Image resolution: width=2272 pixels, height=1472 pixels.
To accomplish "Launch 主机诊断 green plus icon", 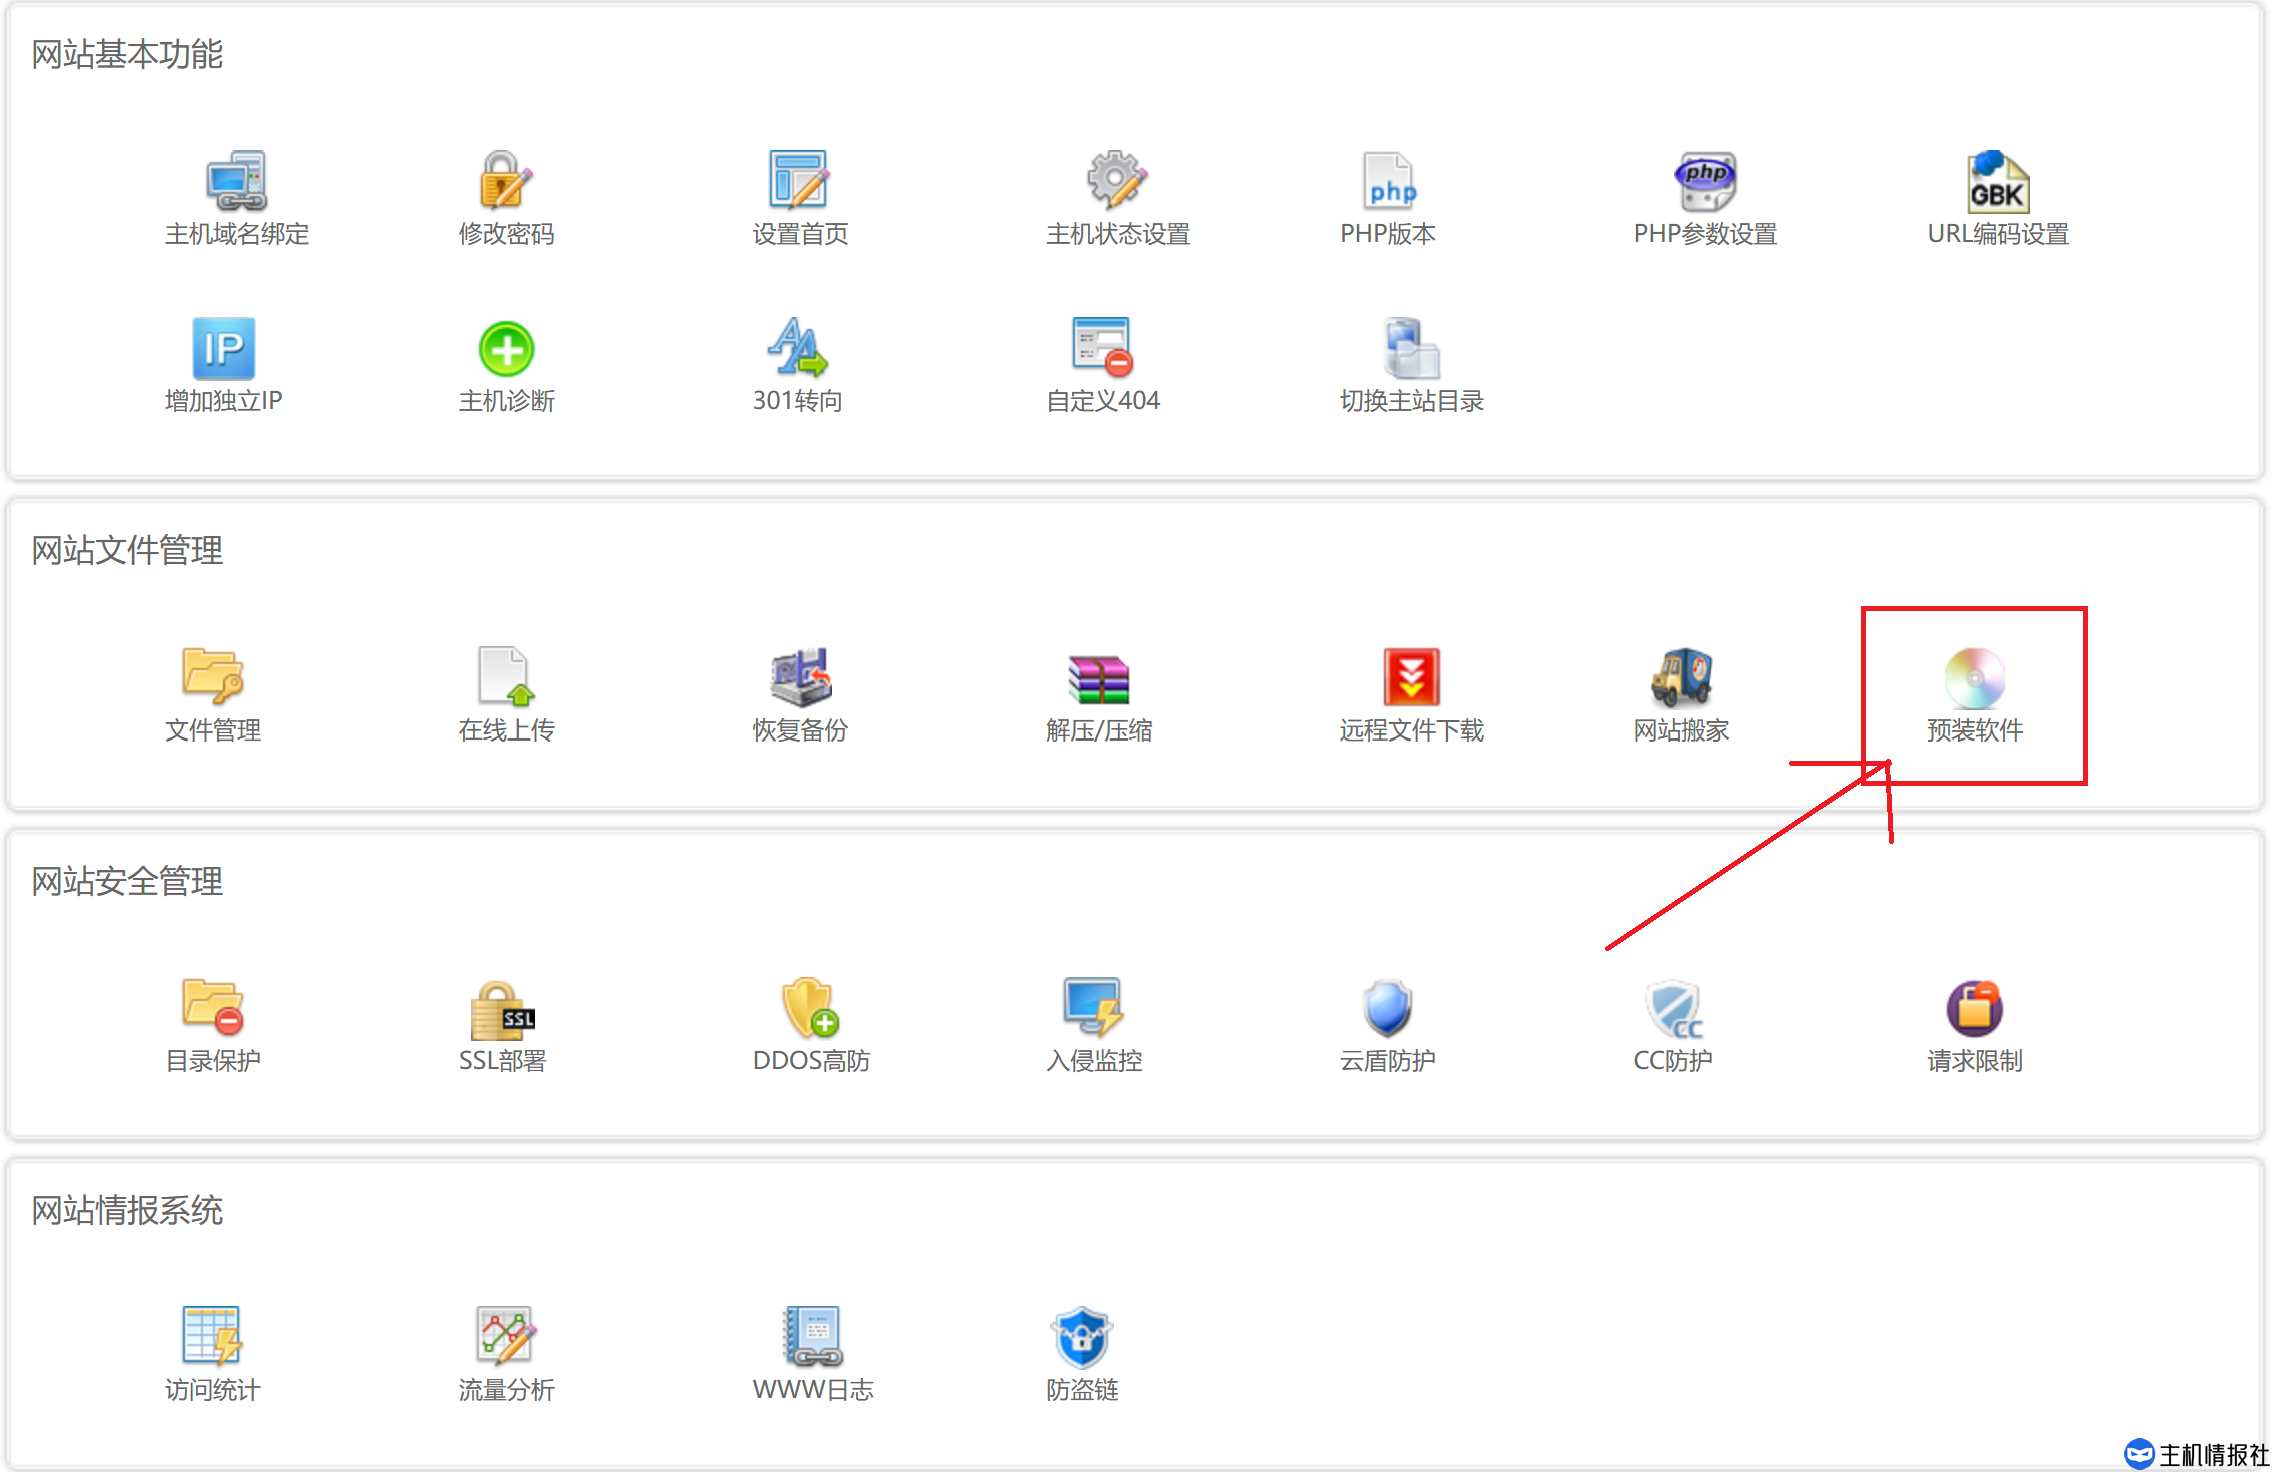I will click(506, 348).
